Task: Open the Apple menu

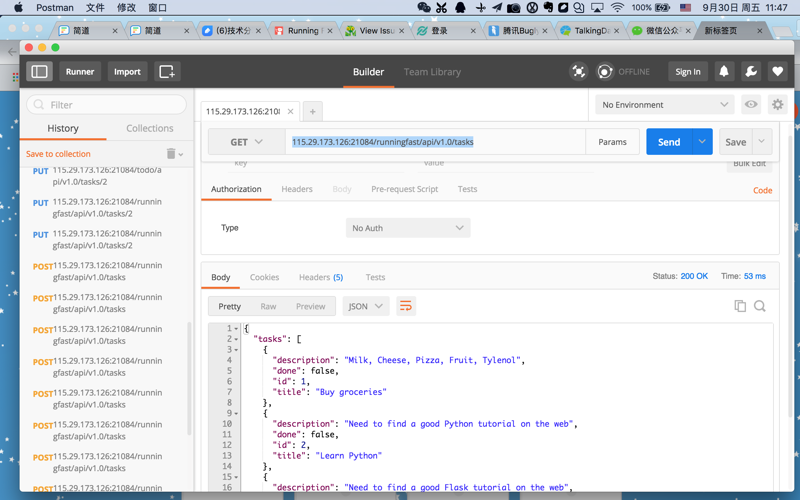Action: coord(18,7)
